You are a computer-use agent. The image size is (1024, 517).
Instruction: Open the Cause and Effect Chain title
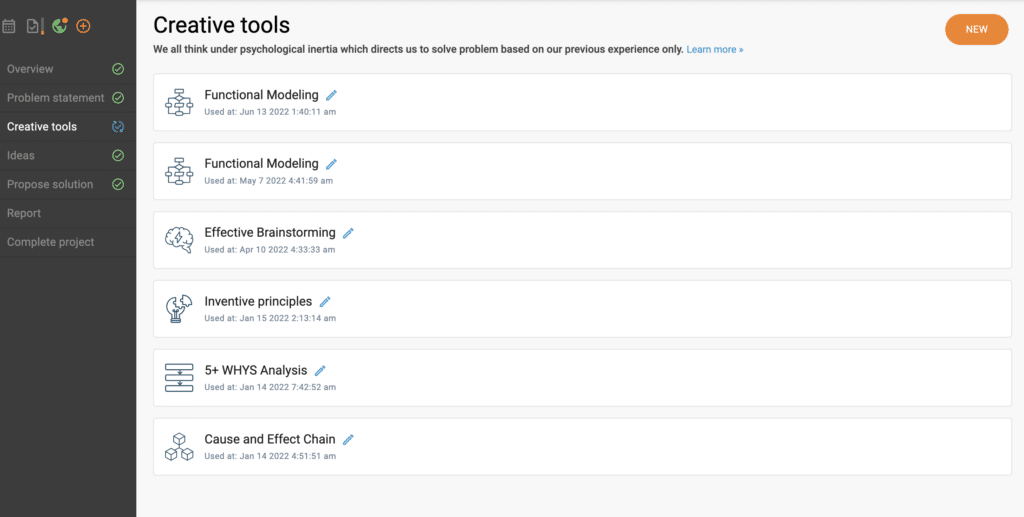click(x=270, y=439)
